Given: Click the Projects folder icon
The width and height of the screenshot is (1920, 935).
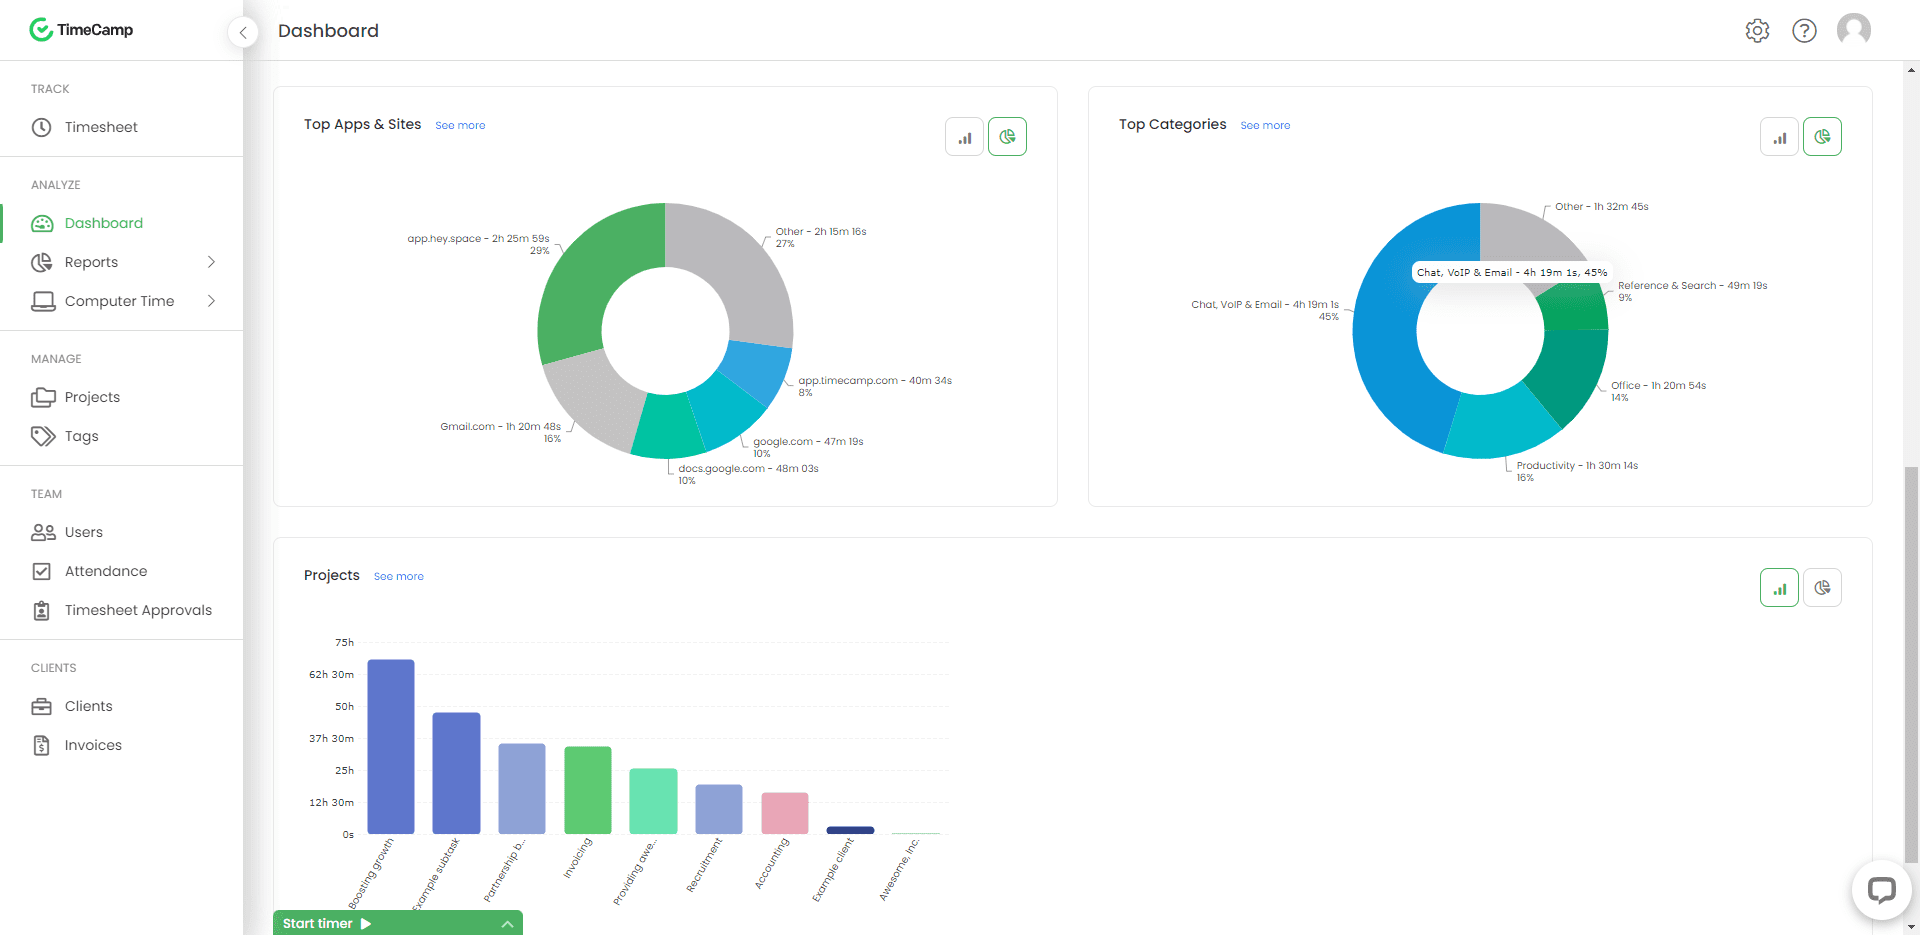Looking at the screenshot, I should (x=43, y=397).
